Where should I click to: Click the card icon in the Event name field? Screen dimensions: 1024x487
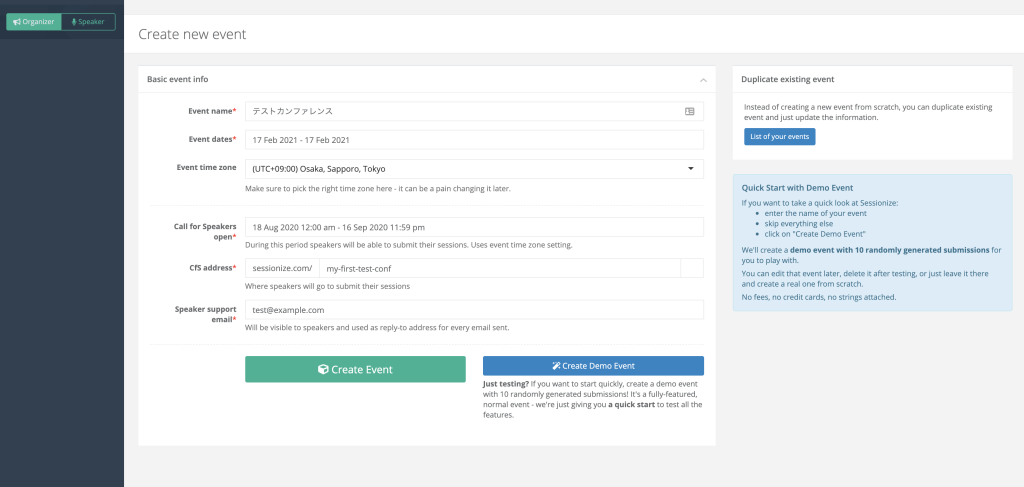(x=689, y=111)
